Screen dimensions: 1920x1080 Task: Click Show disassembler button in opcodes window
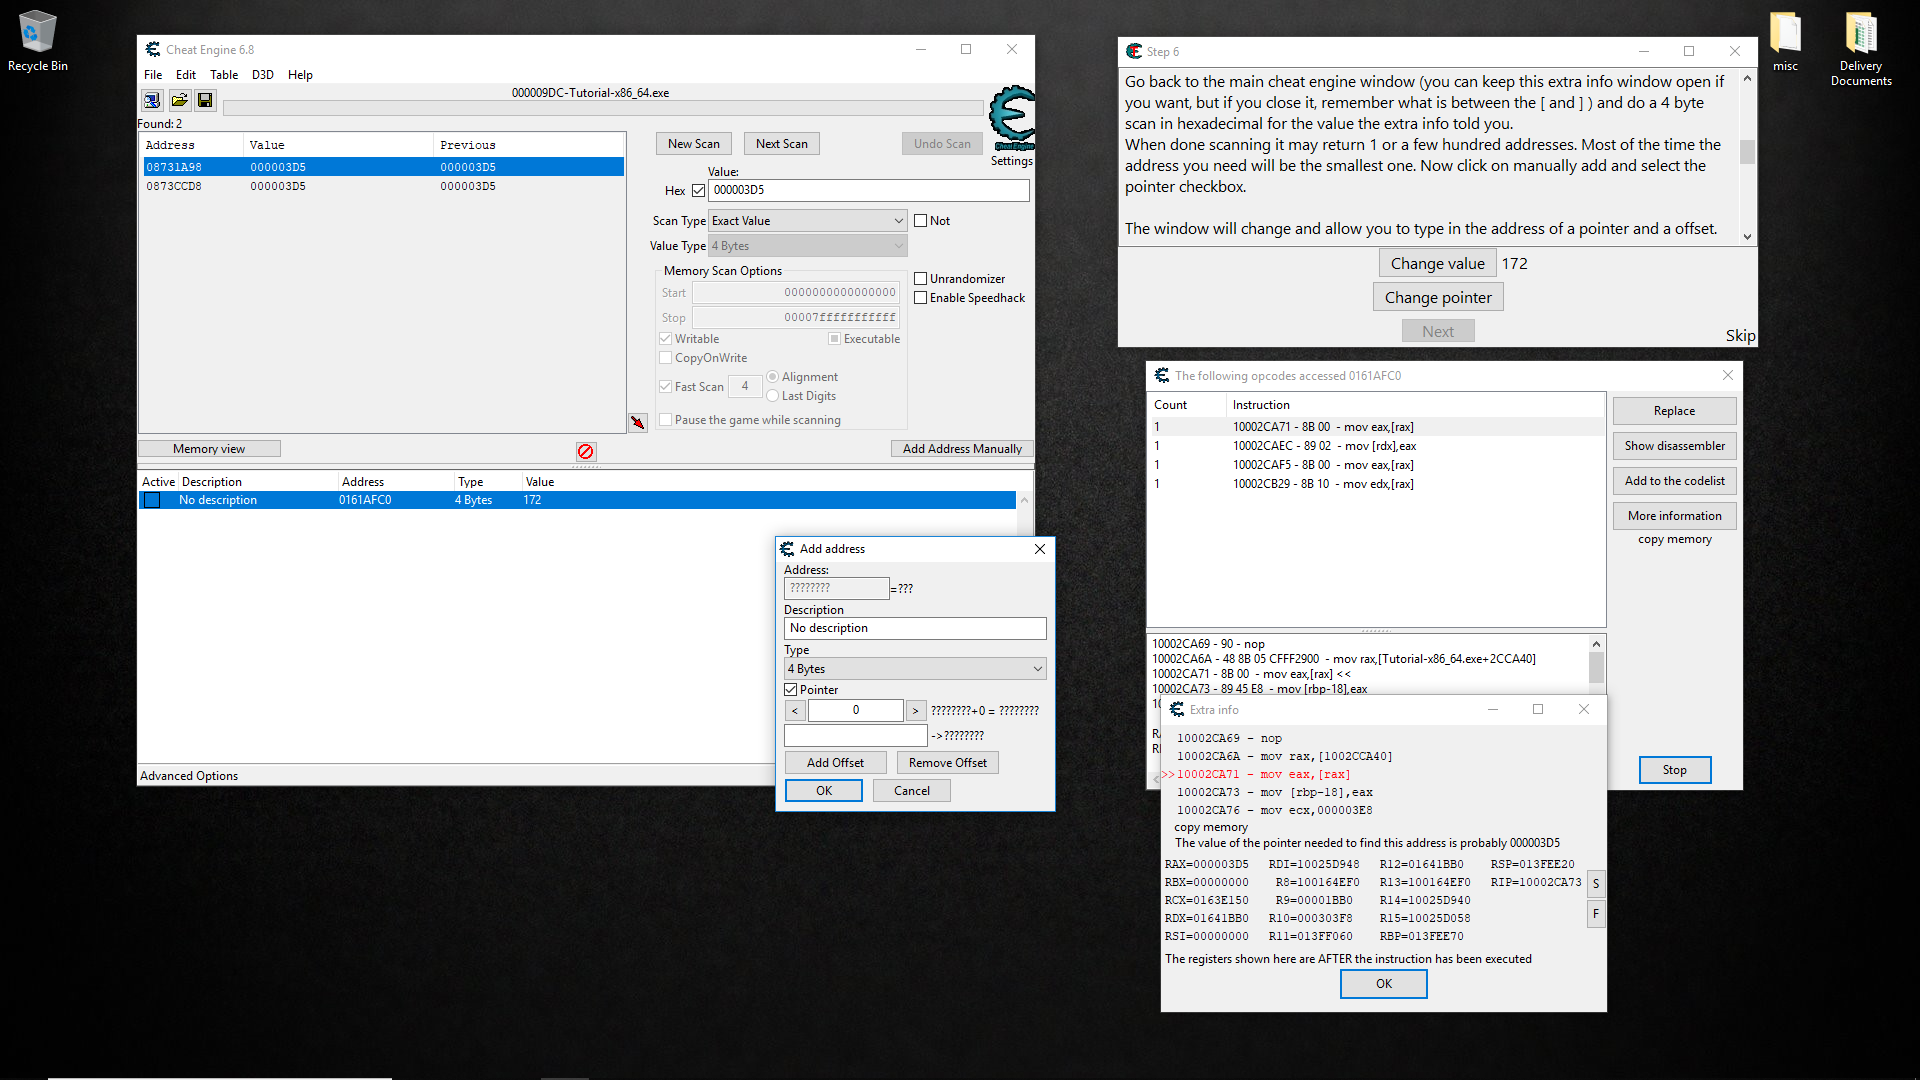point(1675,444)
